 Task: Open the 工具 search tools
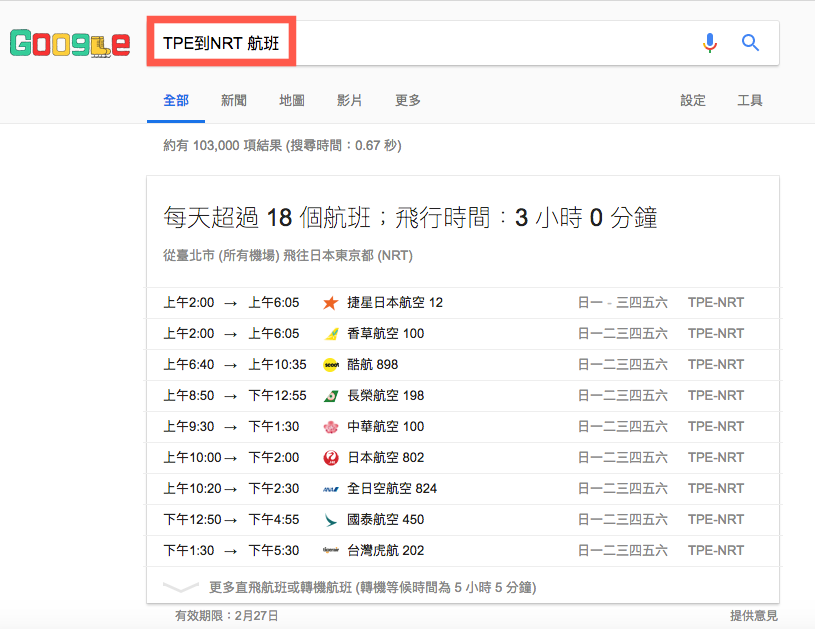point(750,100)
